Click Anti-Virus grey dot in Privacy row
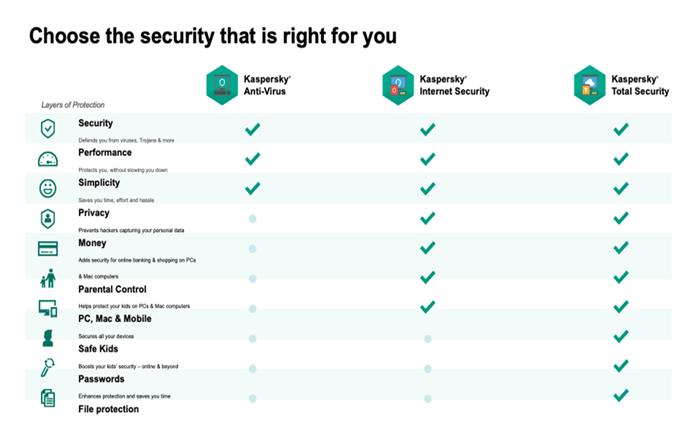This screenshot has width=700, height=440. pos(253,219)
